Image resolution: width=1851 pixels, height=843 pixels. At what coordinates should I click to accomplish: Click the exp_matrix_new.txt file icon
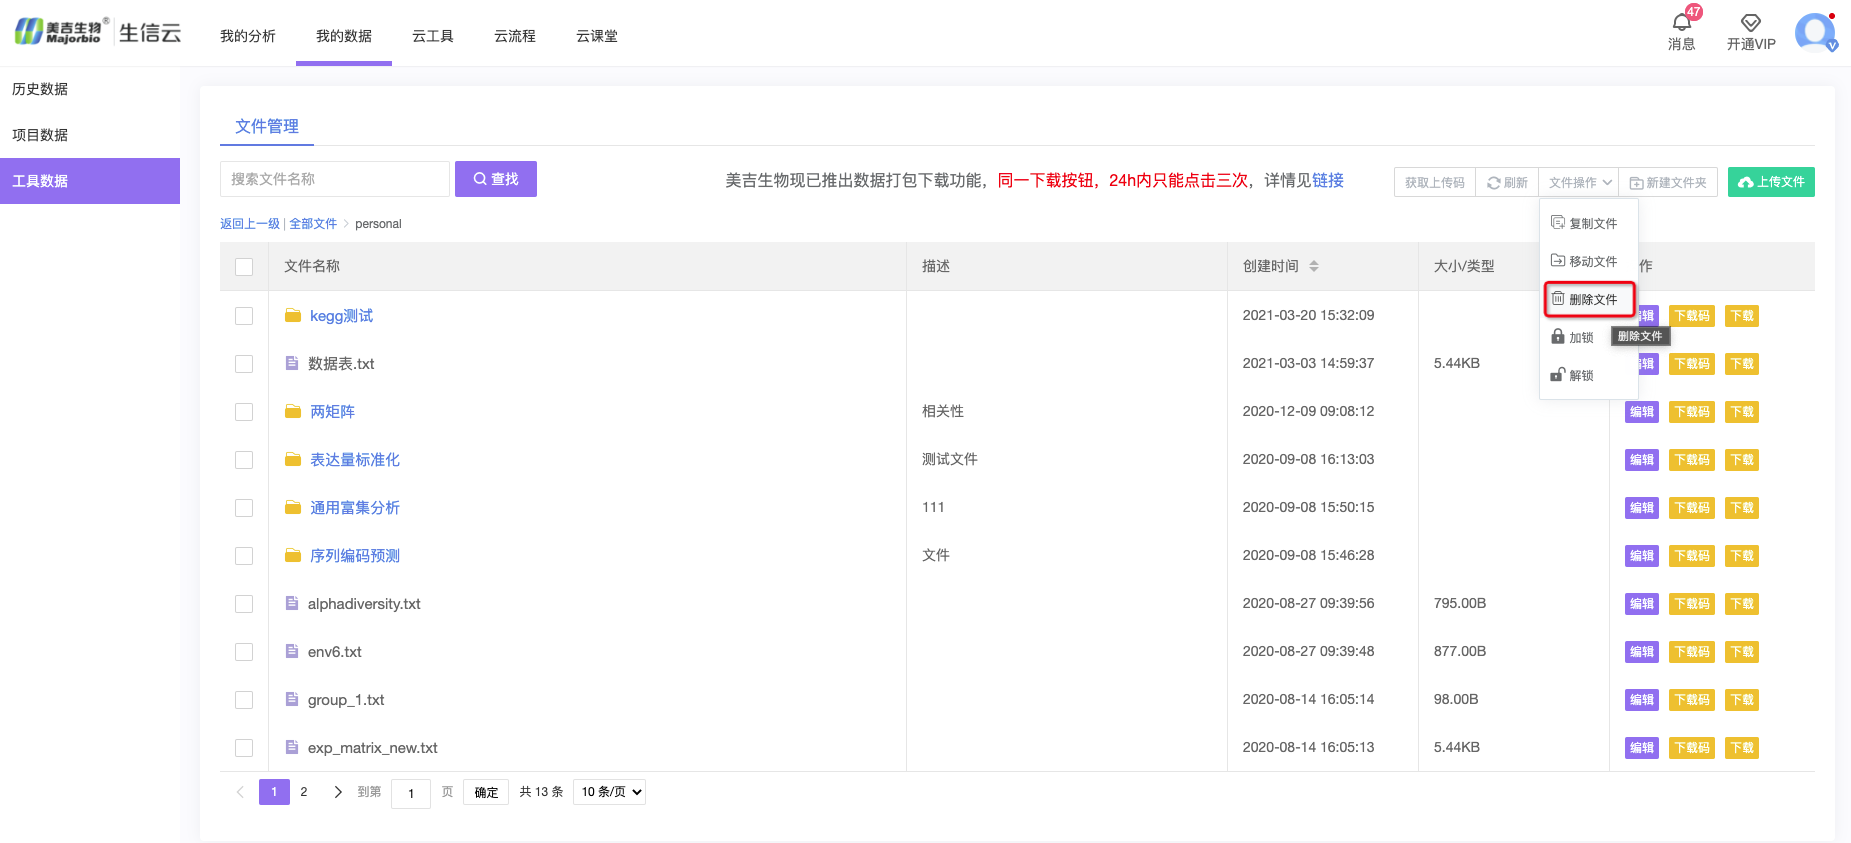click(292, 747)
